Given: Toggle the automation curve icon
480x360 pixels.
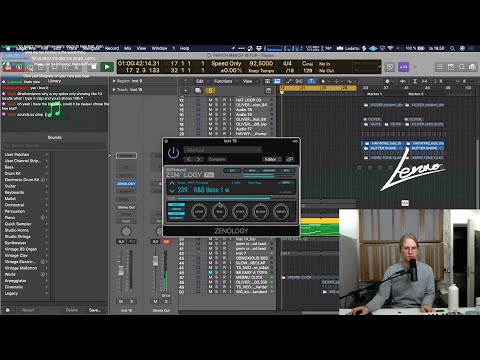Looking at the screenshot, I should click(289, 81).
